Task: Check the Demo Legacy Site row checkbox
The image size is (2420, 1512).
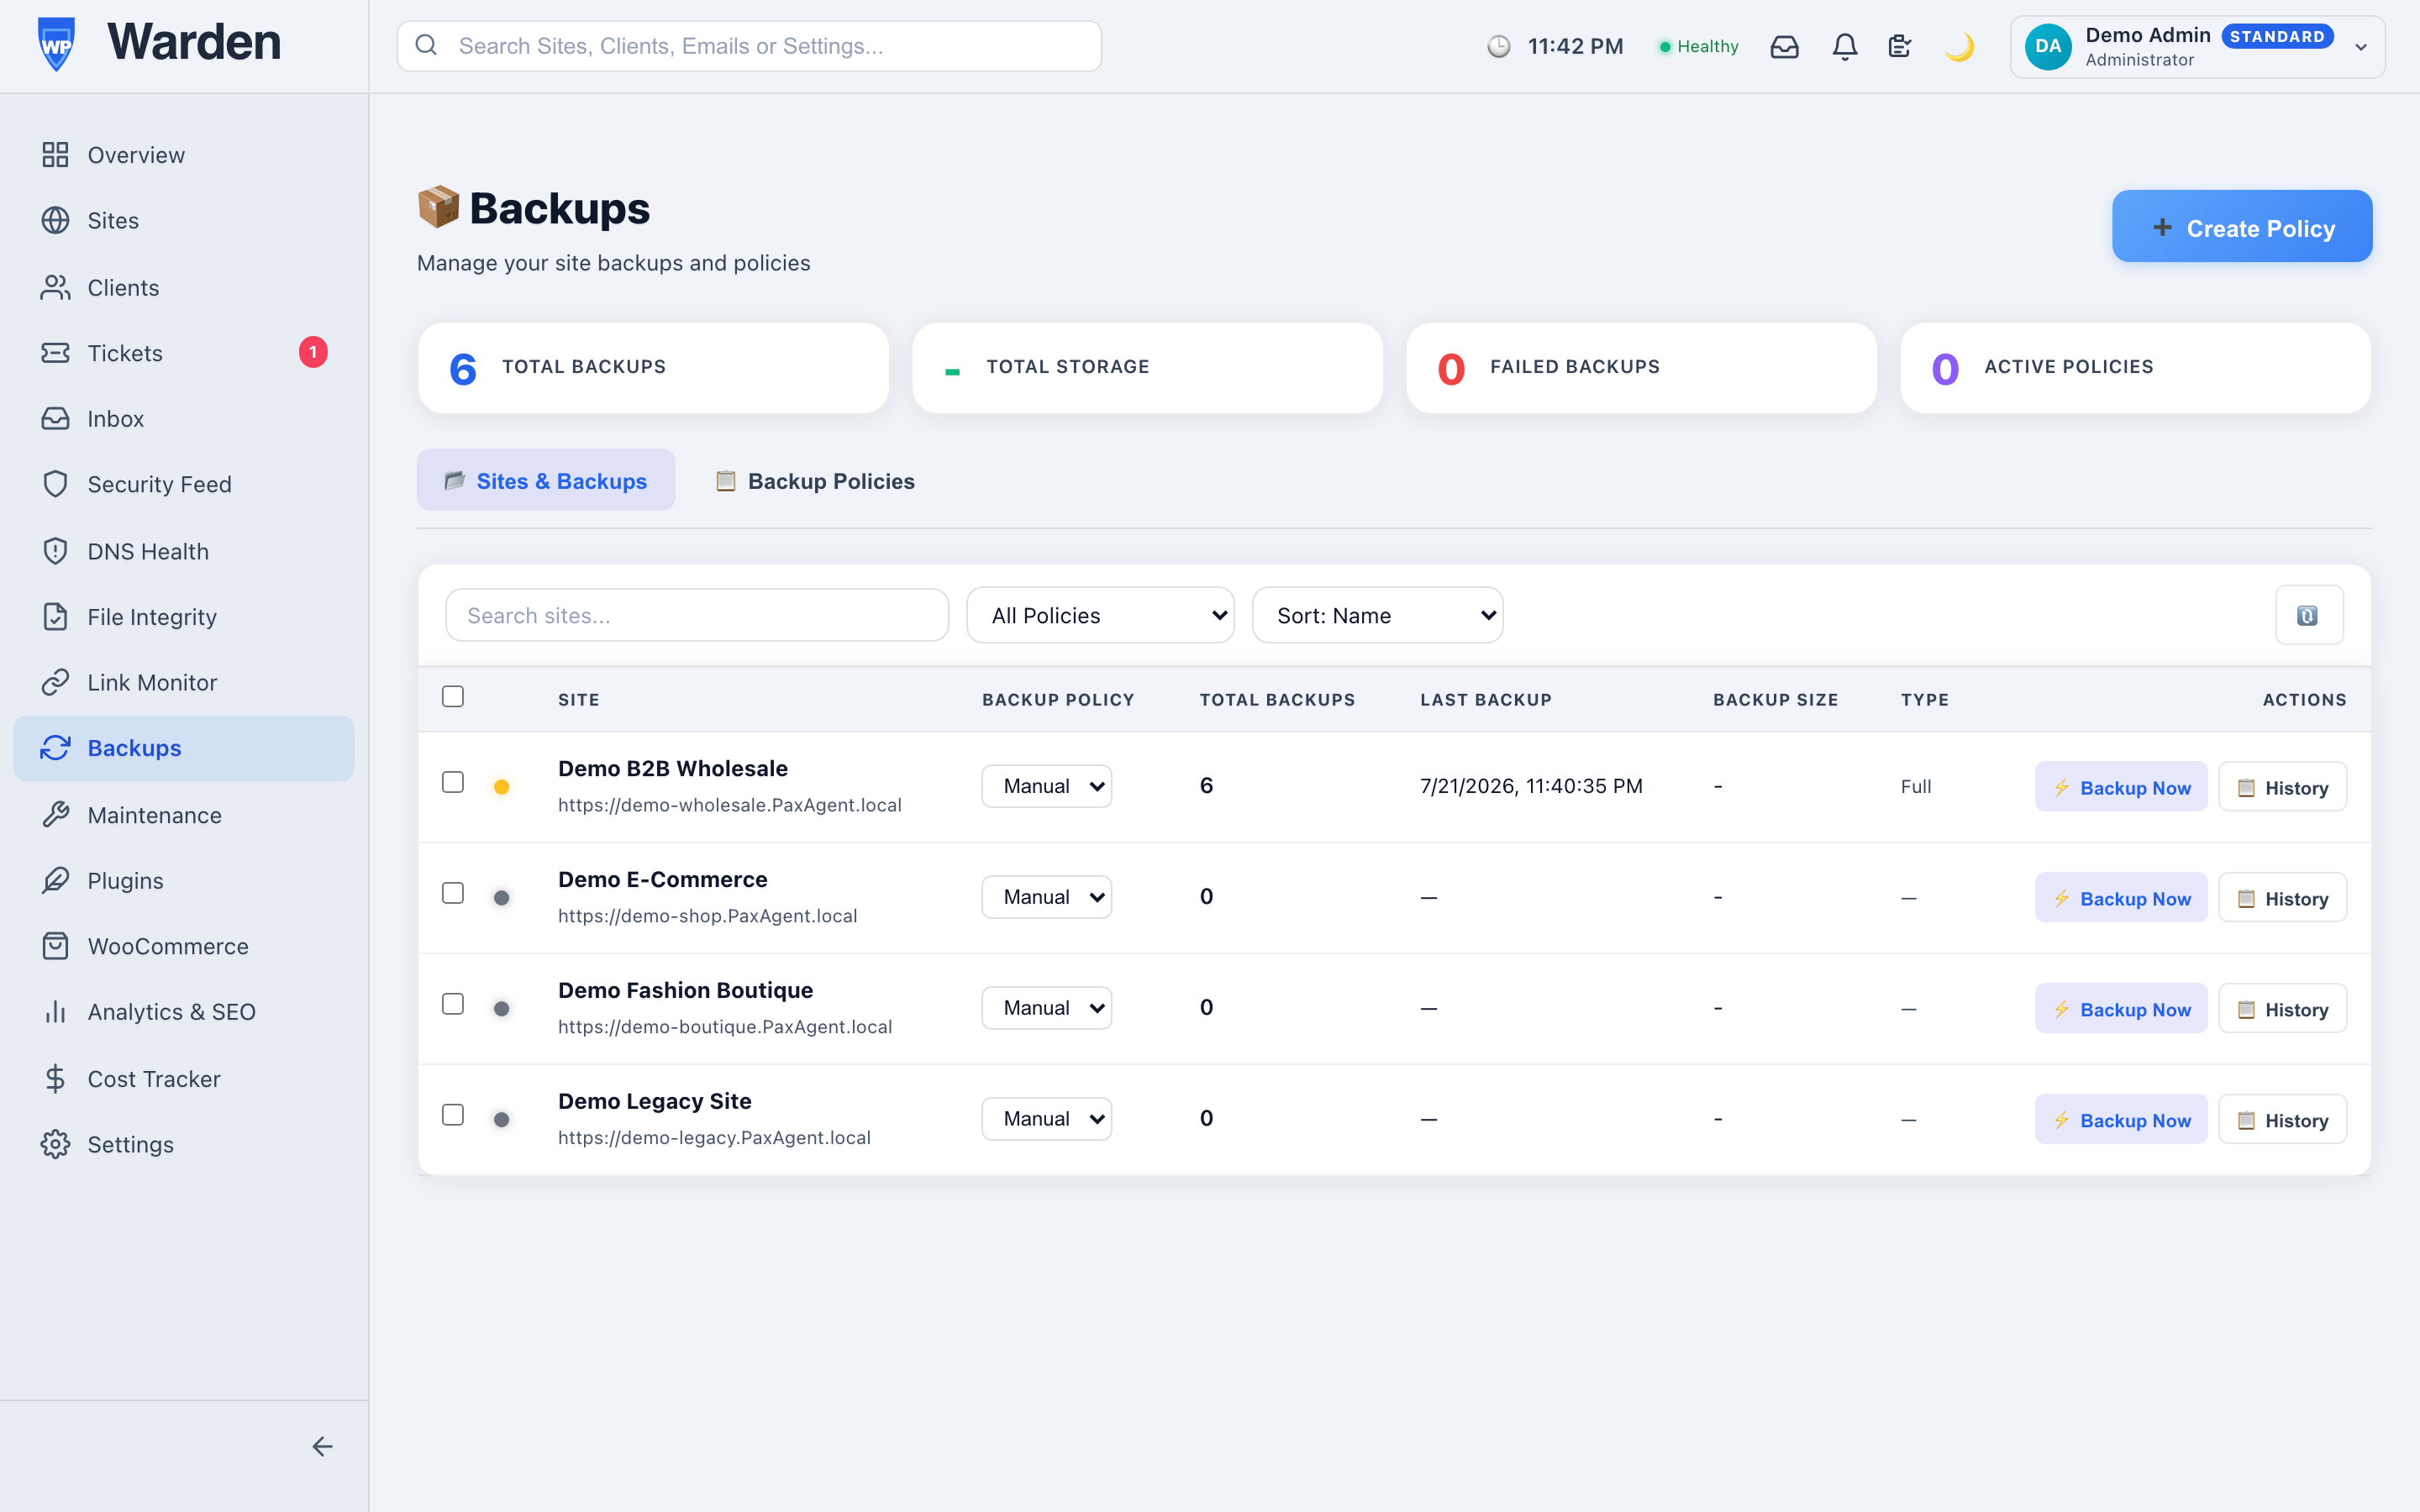Action: 453,1115
